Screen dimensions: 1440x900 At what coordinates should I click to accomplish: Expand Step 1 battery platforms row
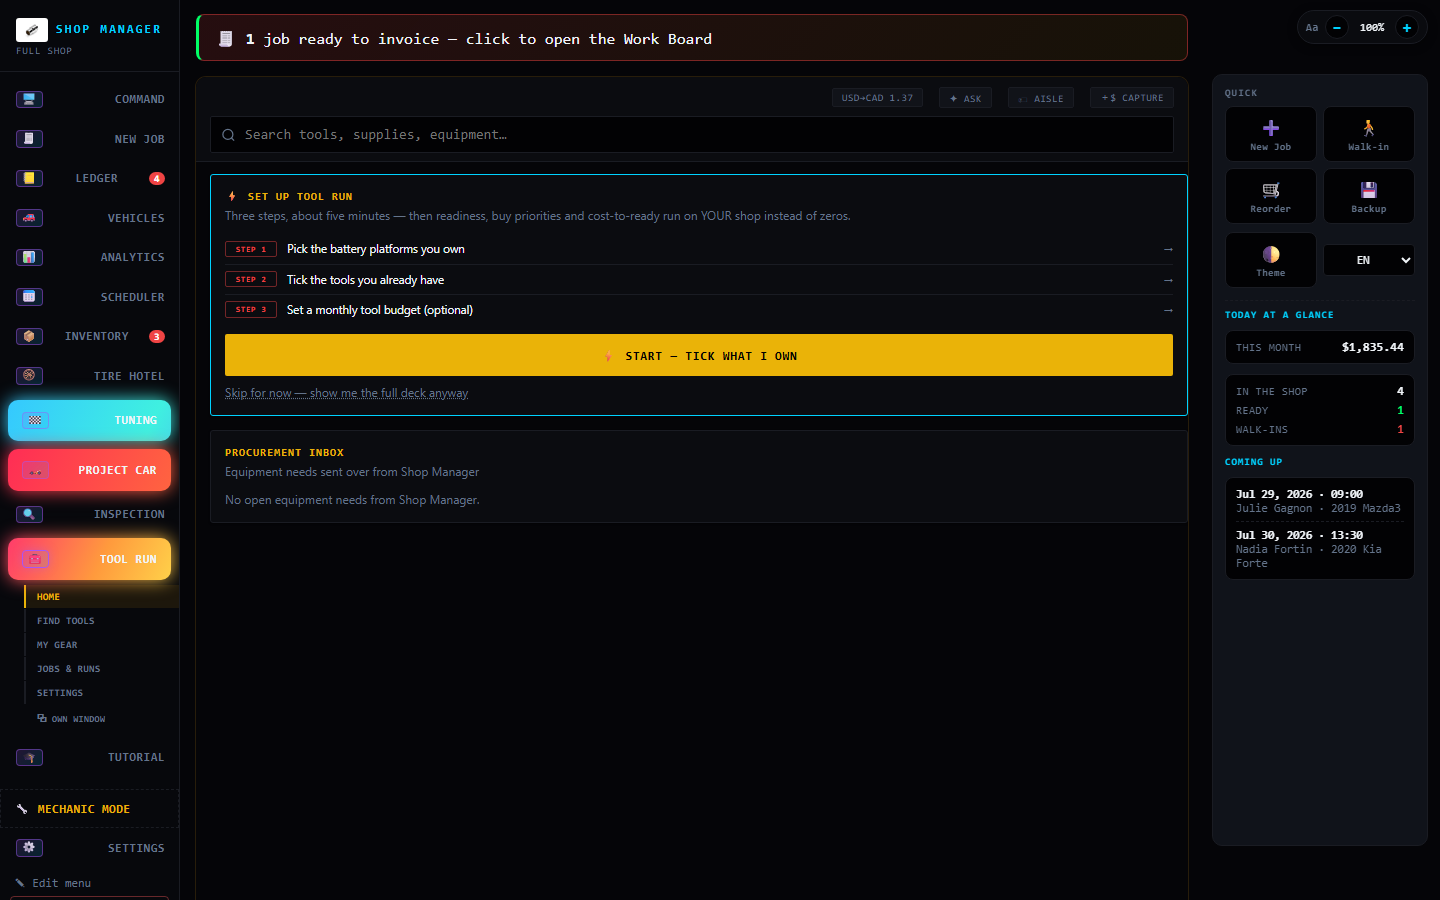coord(699,249)
